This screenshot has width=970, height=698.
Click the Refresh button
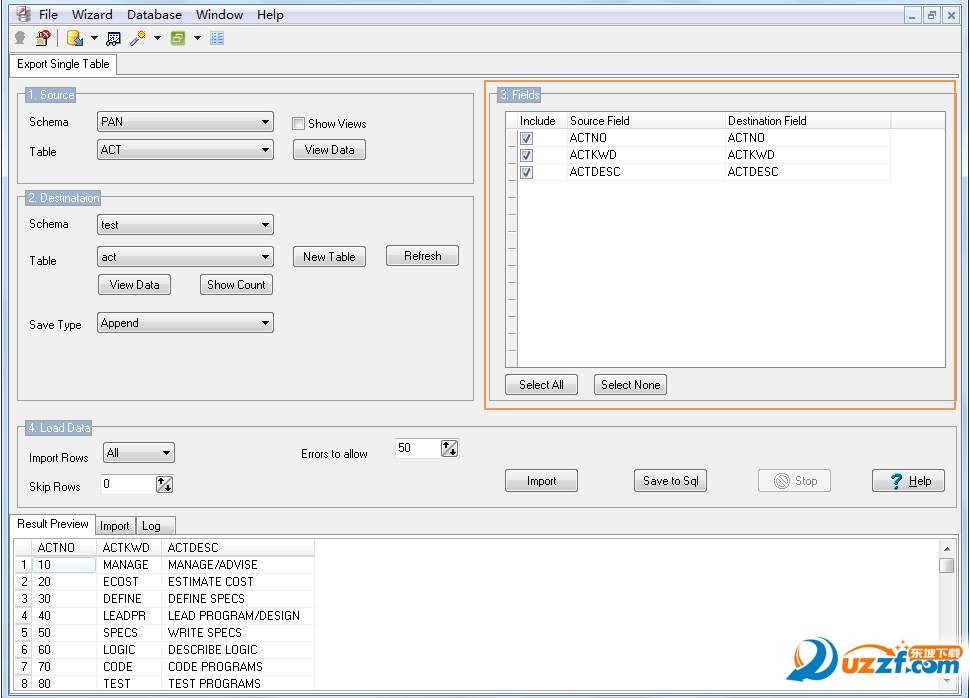click(x=423, y=256)
